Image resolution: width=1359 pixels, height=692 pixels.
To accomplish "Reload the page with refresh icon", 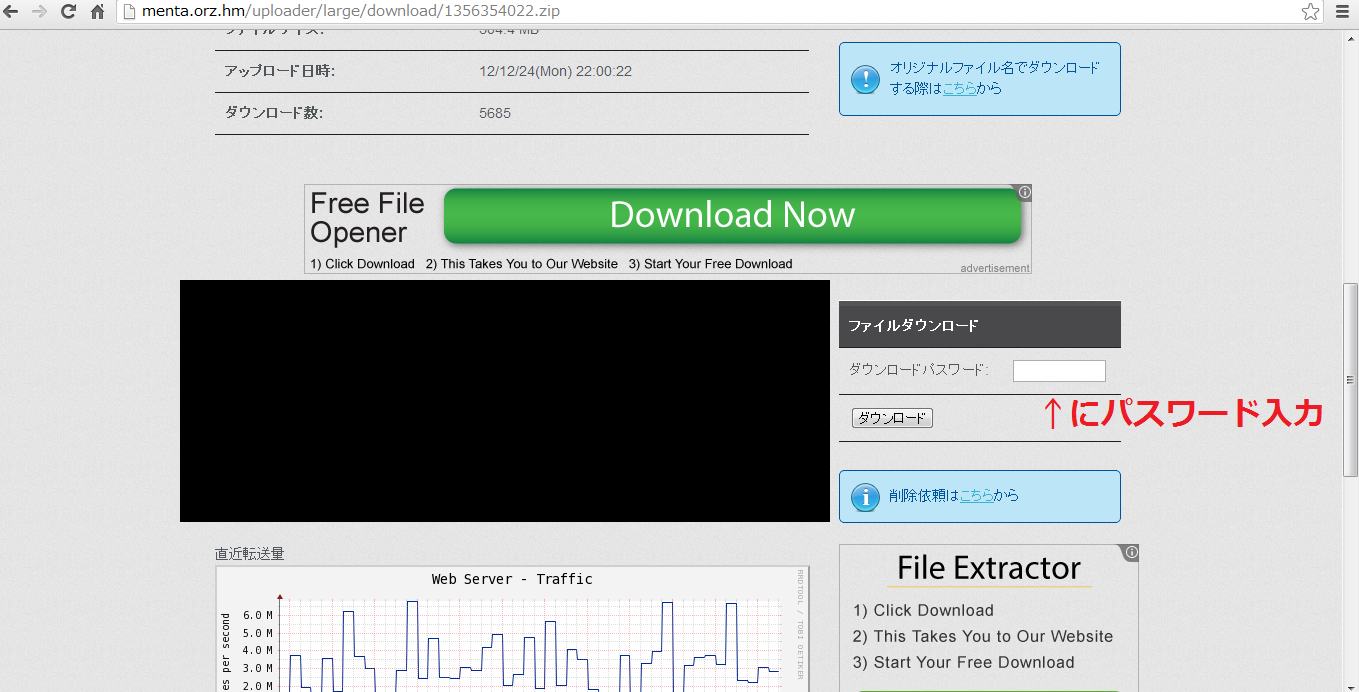I will coord(68,12).
